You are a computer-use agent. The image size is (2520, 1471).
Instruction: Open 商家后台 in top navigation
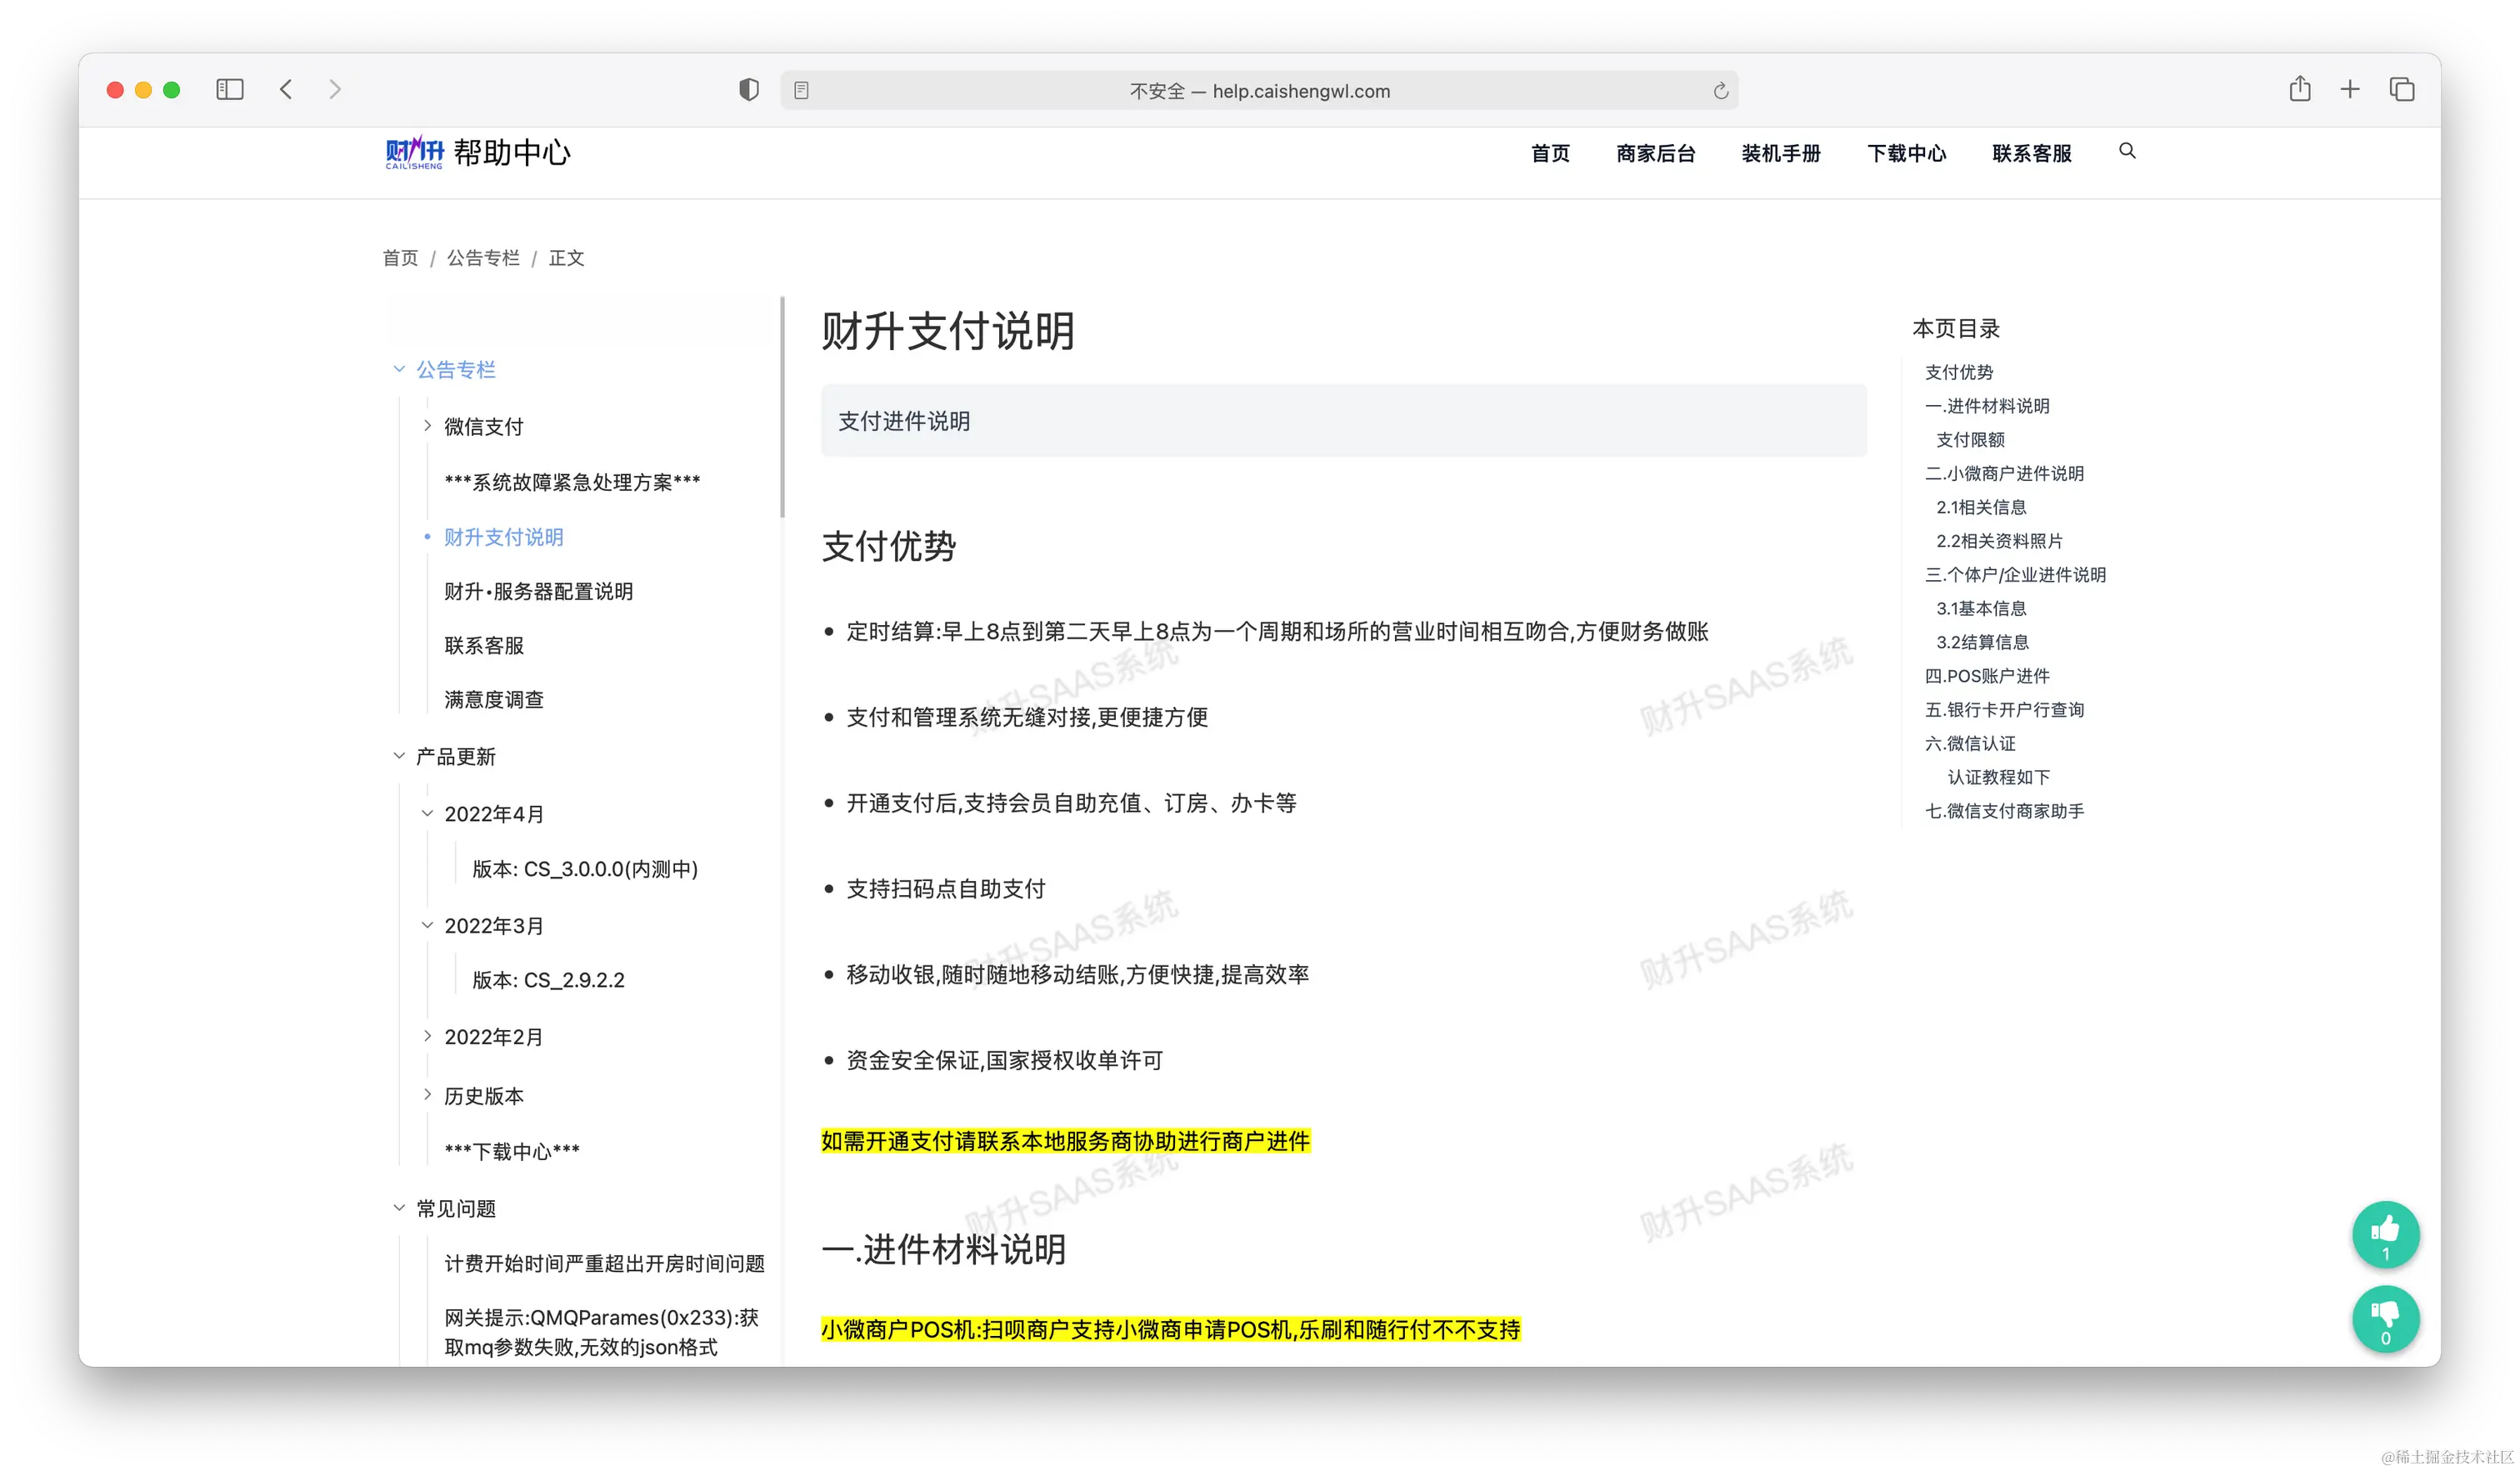point(1655,153)
